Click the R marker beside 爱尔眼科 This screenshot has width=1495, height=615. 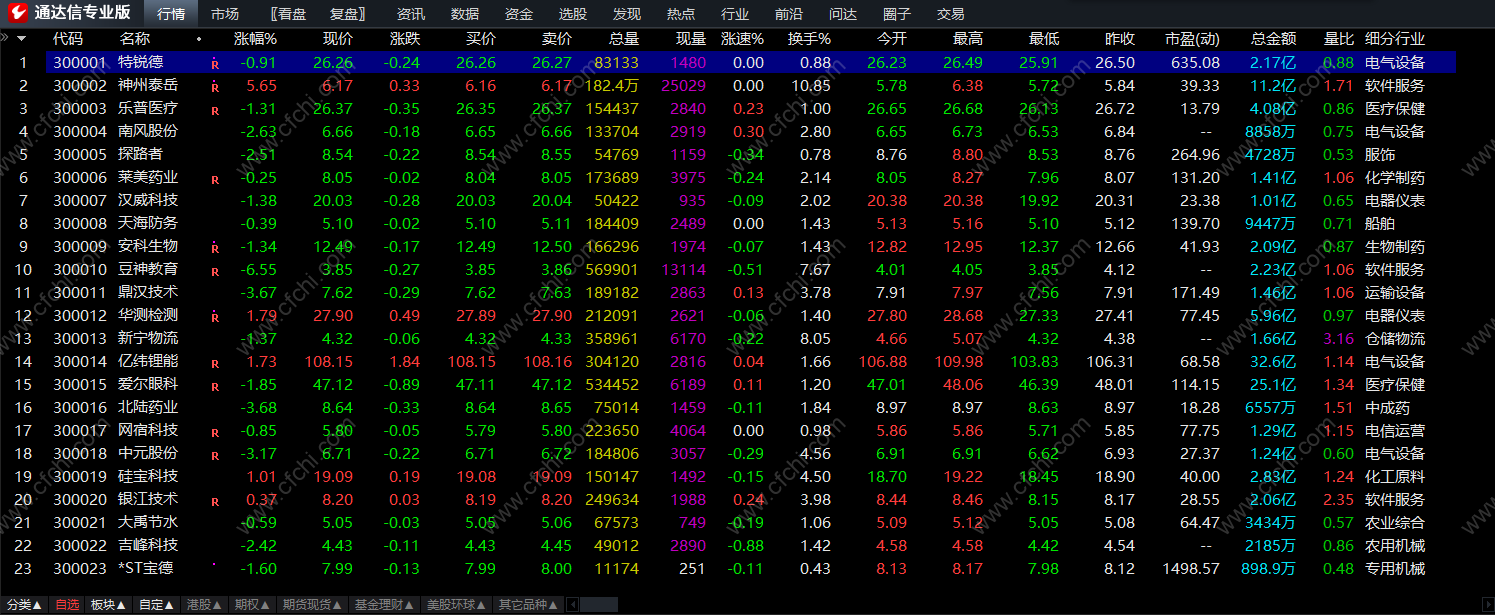pos(214,385)
